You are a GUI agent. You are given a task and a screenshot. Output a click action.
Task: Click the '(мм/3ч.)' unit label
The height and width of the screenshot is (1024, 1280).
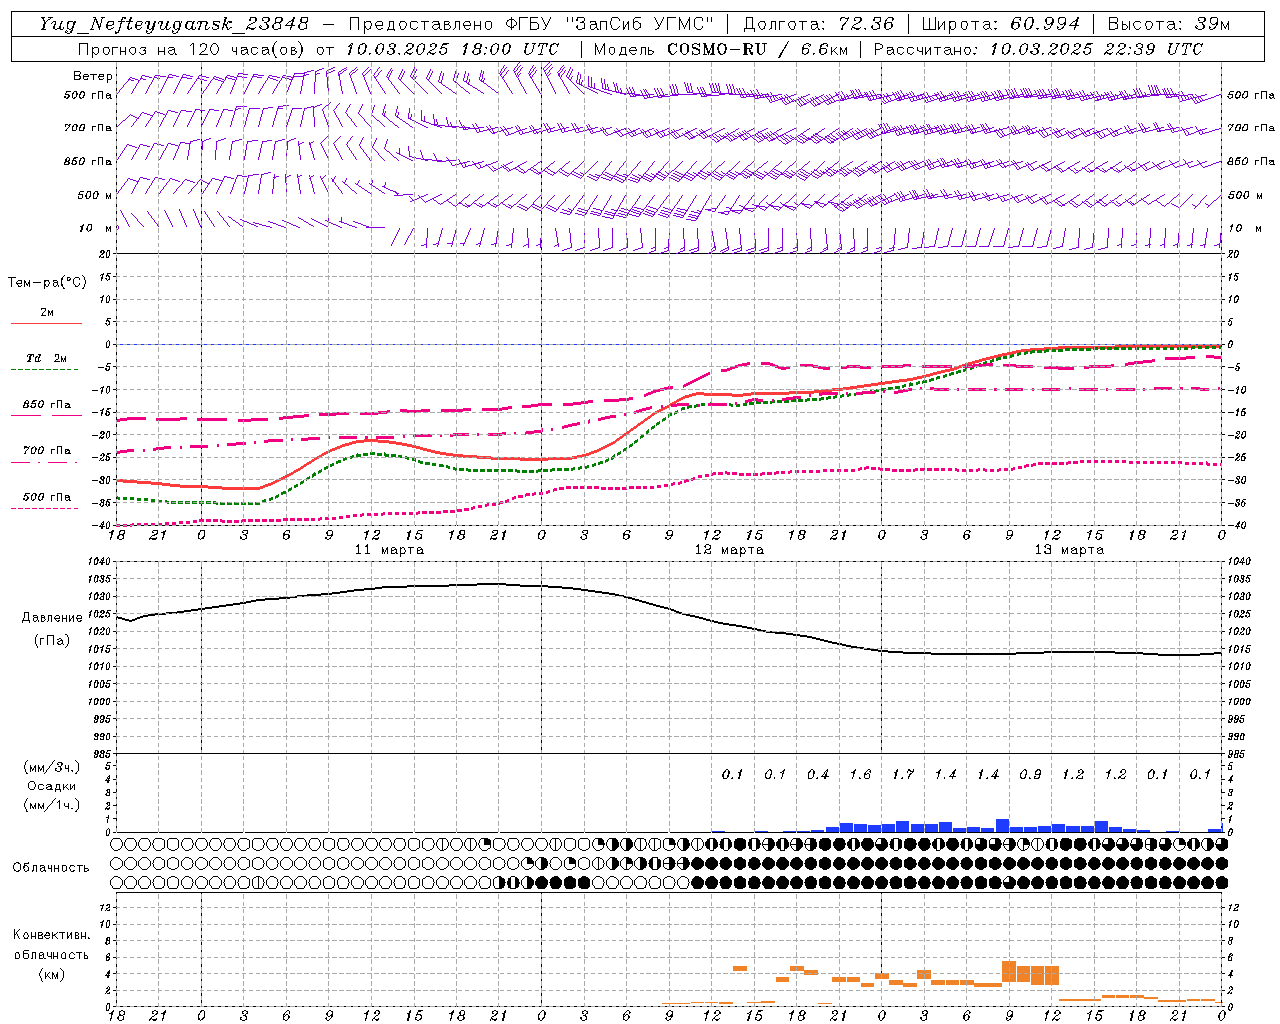[52, 767]
